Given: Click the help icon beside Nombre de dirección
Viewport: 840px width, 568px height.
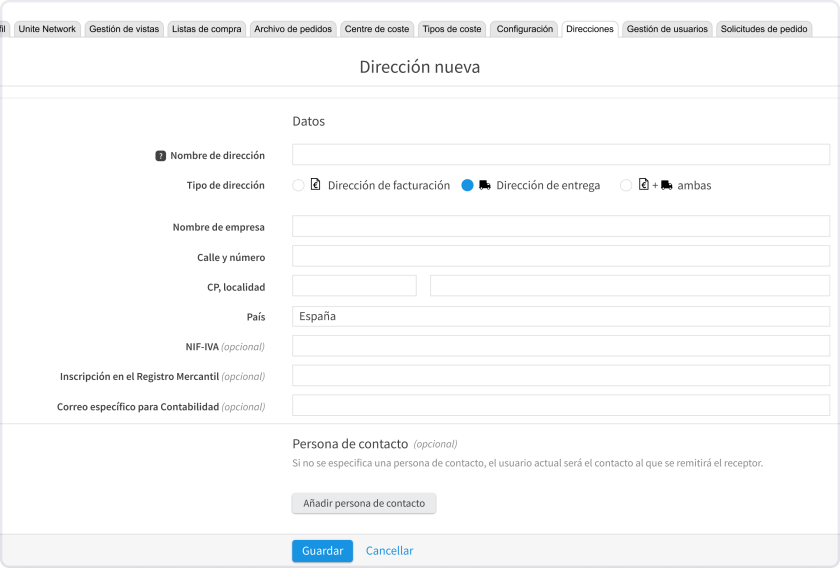Looking at the screenshot, I should tap(160, 156).
